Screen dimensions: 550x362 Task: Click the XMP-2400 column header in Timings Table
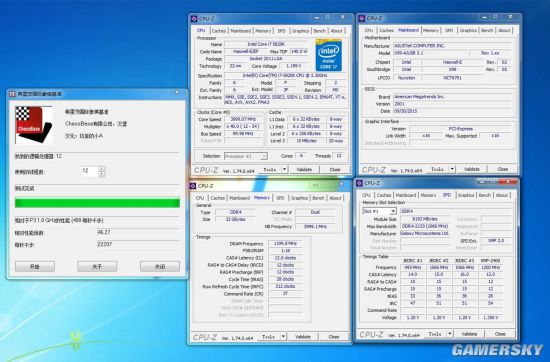(490, 261)
